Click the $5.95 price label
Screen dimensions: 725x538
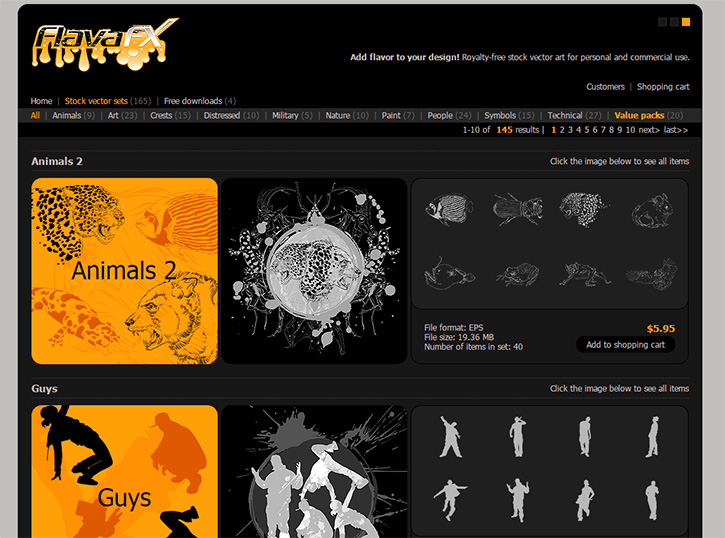(661, 329)
